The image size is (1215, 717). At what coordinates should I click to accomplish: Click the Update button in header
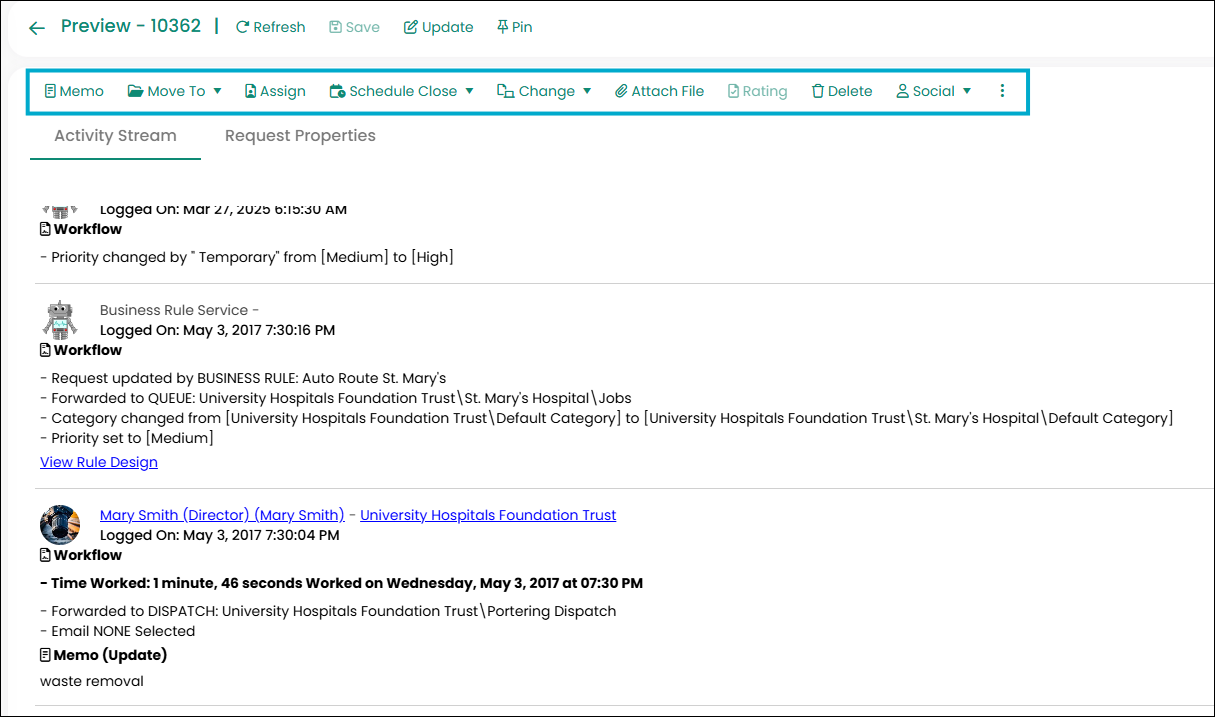(x=438, y=27)
